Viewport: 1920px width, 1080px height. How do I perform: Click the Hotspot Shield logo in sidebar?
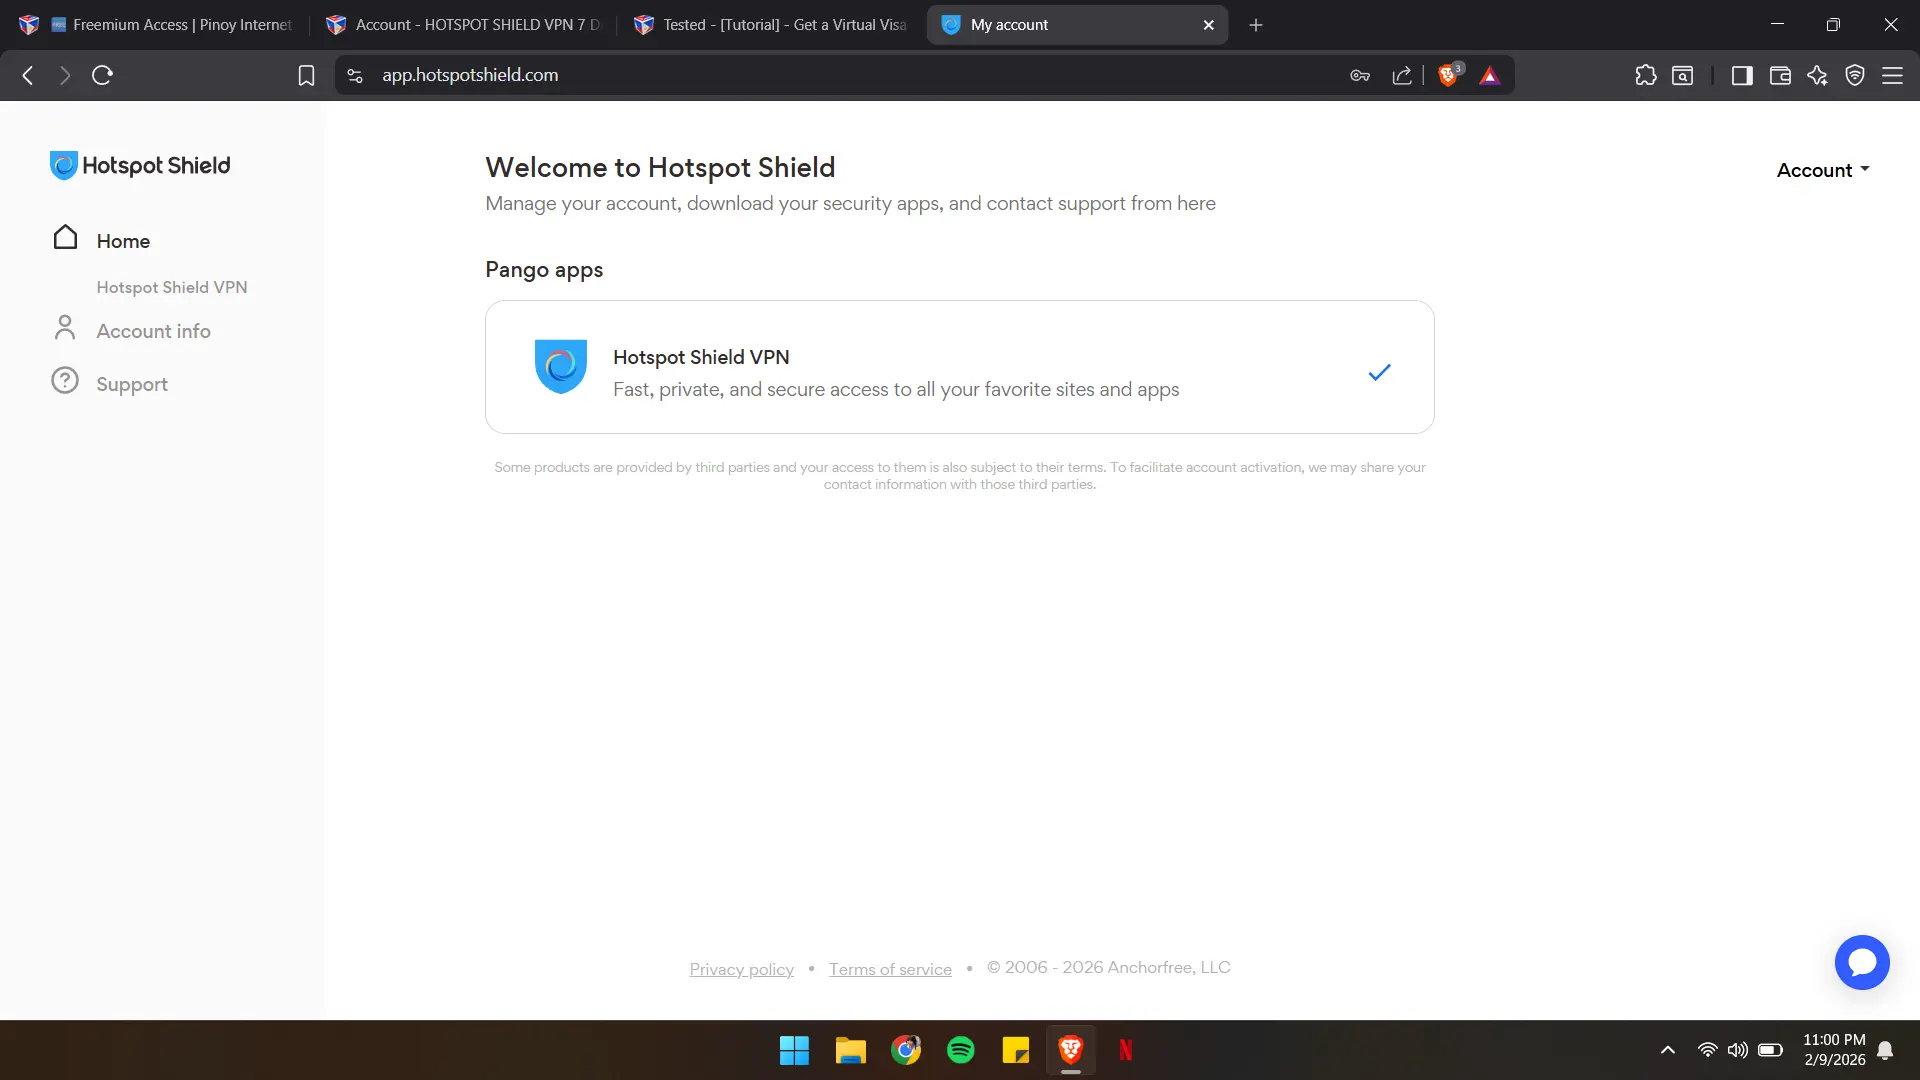(140, 165)
